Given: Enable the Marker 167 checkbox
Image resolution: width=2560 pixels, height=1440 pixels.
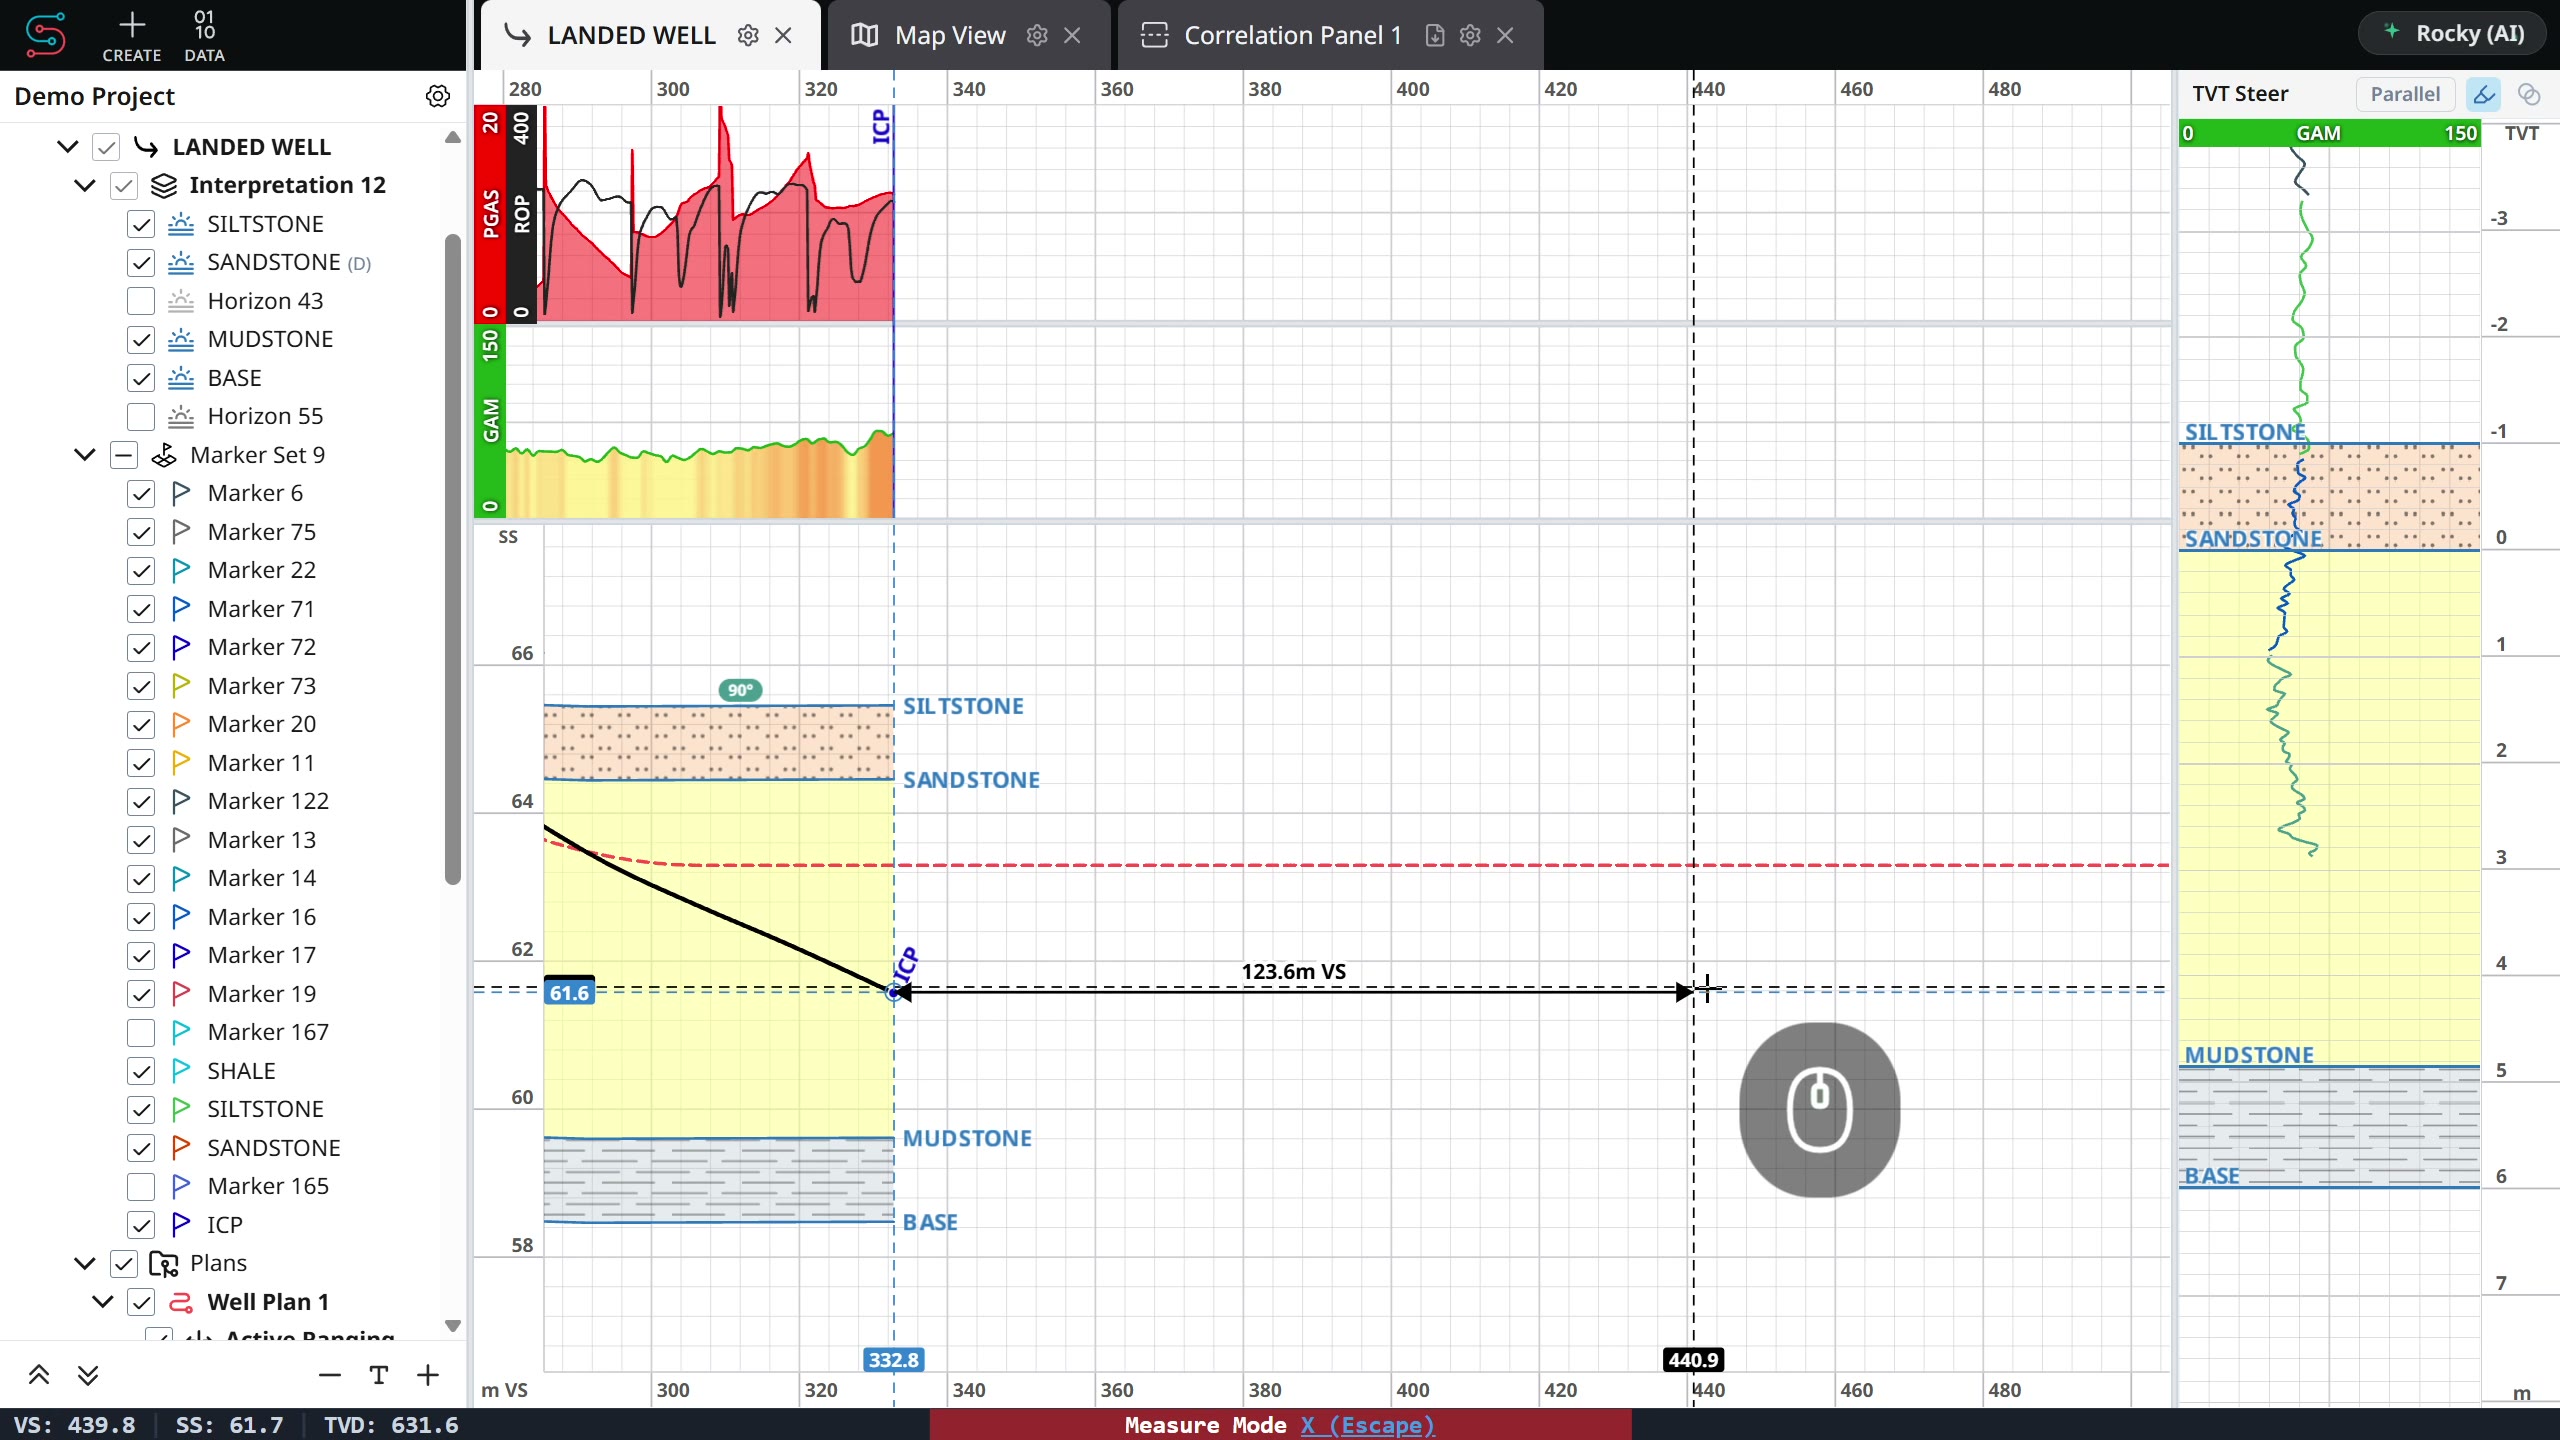Looking at the screenshot, I should [141, 1032].
